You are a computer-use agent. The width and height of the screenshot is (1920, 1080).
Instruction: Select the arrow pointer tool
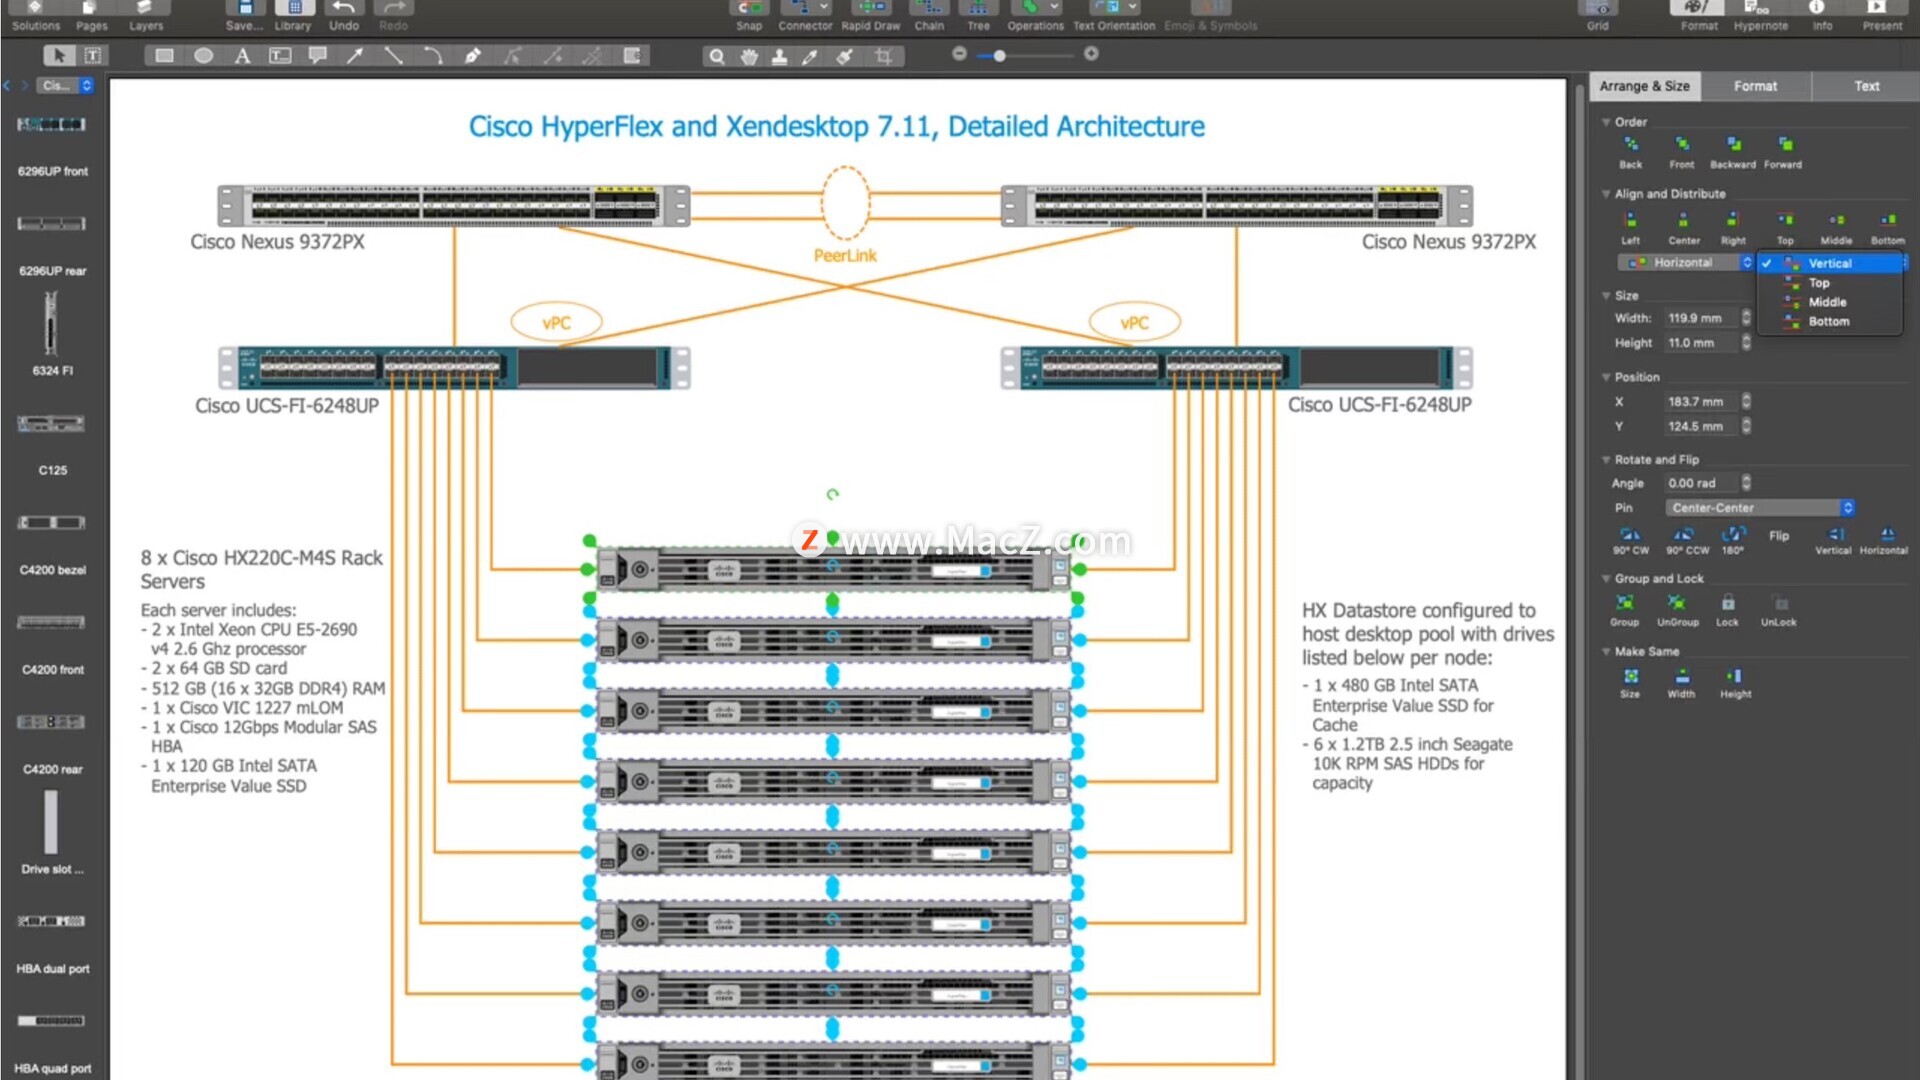tap(59, 56)
